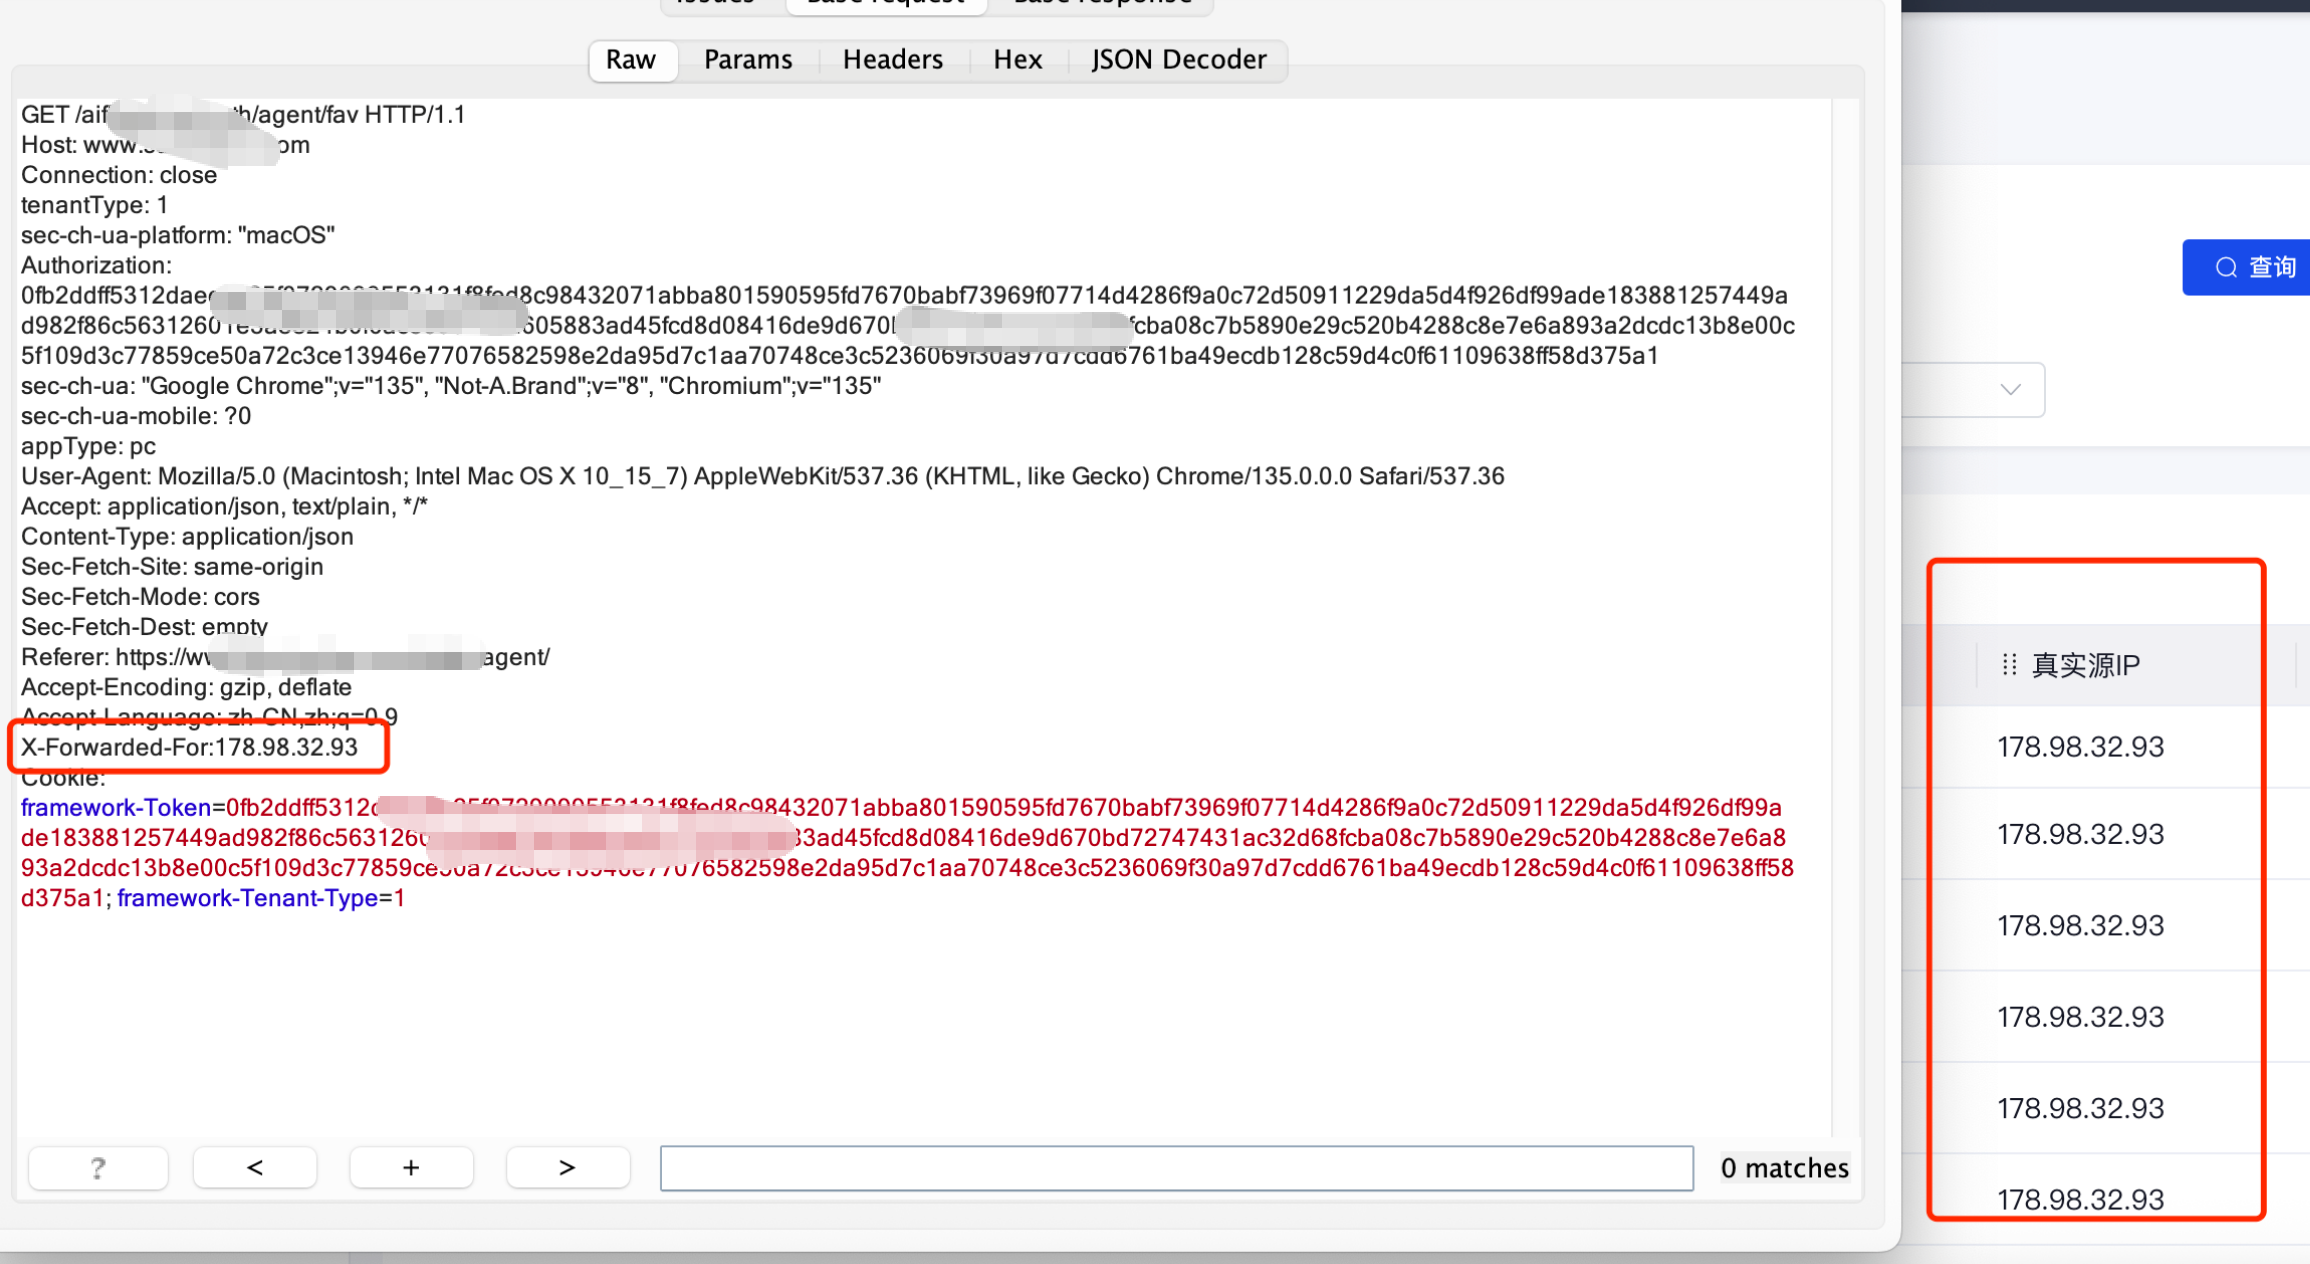2310x1264 pixels.
Task: Select the Connection: close header line
Action: click(x=119, y=175)
